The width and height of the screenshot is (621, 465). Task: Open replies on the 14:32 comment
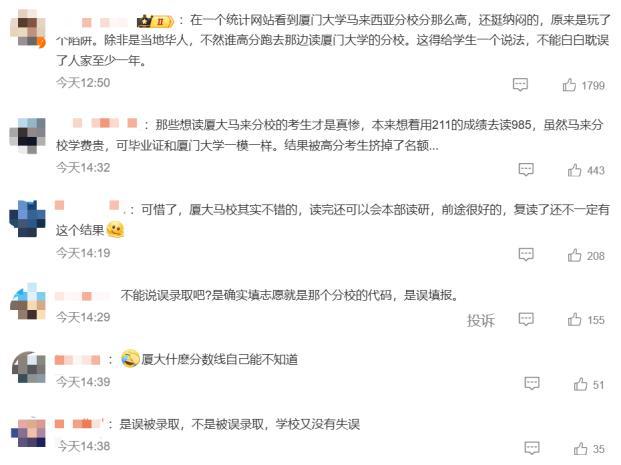click(526, 170)
